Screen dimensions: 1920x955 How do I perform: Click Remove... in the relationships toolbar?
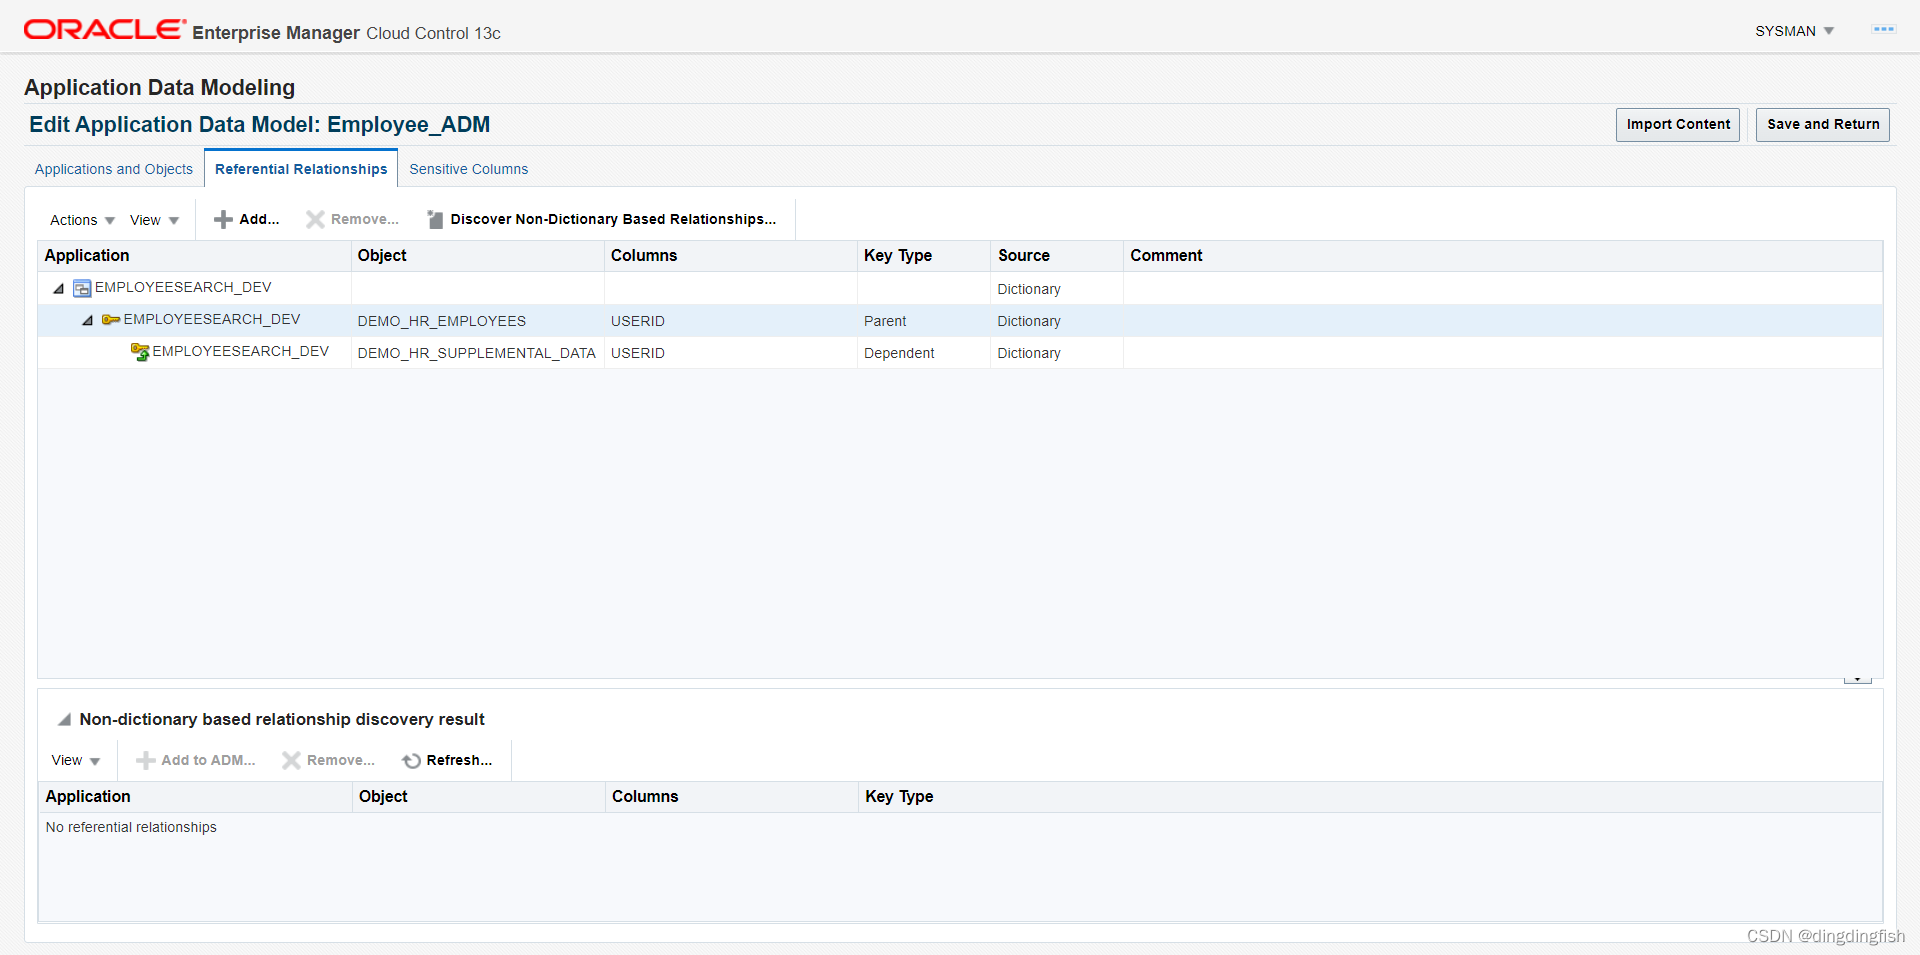352,219
